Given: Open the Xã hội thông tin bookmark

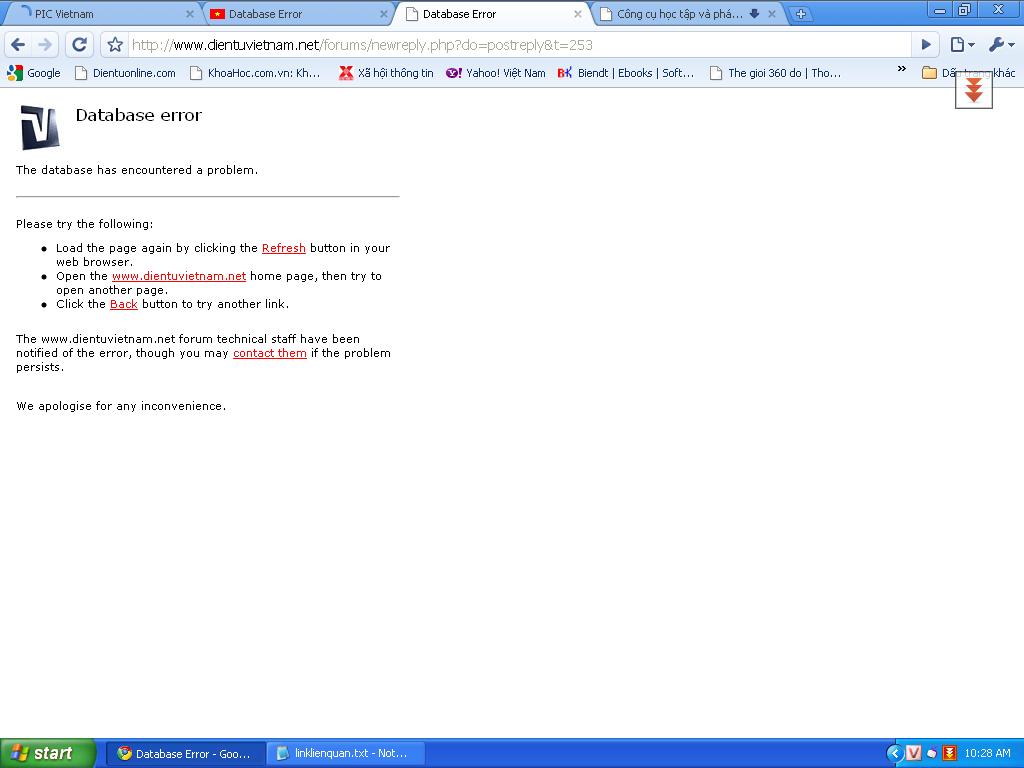Looking at the screenshot, I should (386, 72).
